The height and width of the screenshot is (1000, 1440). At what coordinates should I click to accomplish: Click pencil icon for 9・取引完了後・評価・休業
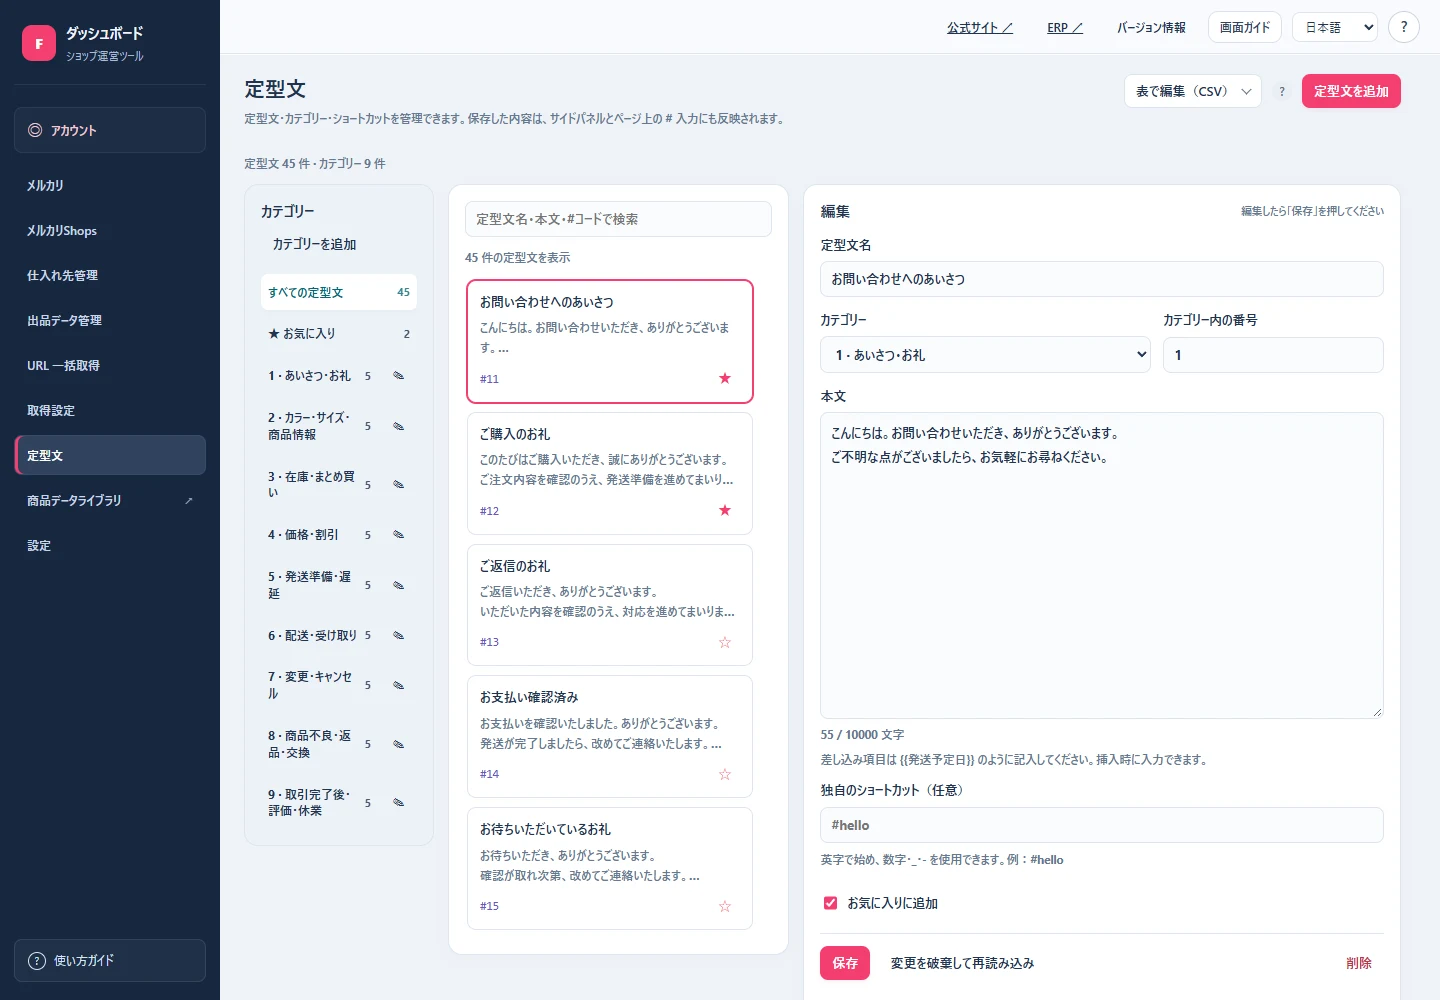click(398, 803)
